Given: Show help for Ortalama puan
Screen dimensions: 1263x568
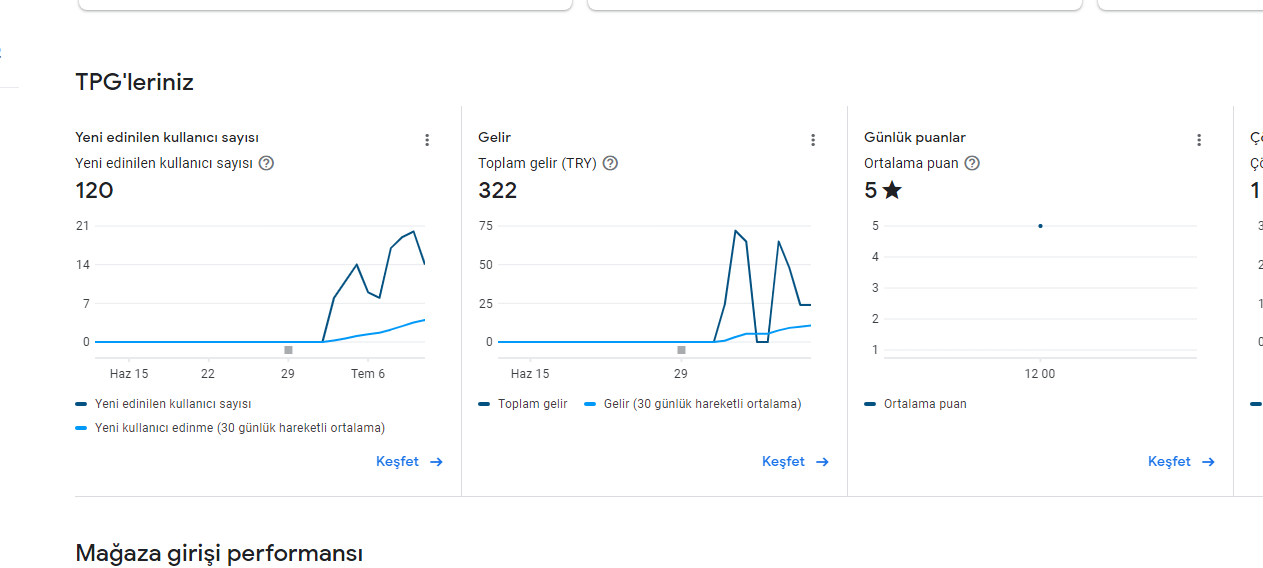Looking at the screenshot, I should pyautogui.click(x=972, y=163).
